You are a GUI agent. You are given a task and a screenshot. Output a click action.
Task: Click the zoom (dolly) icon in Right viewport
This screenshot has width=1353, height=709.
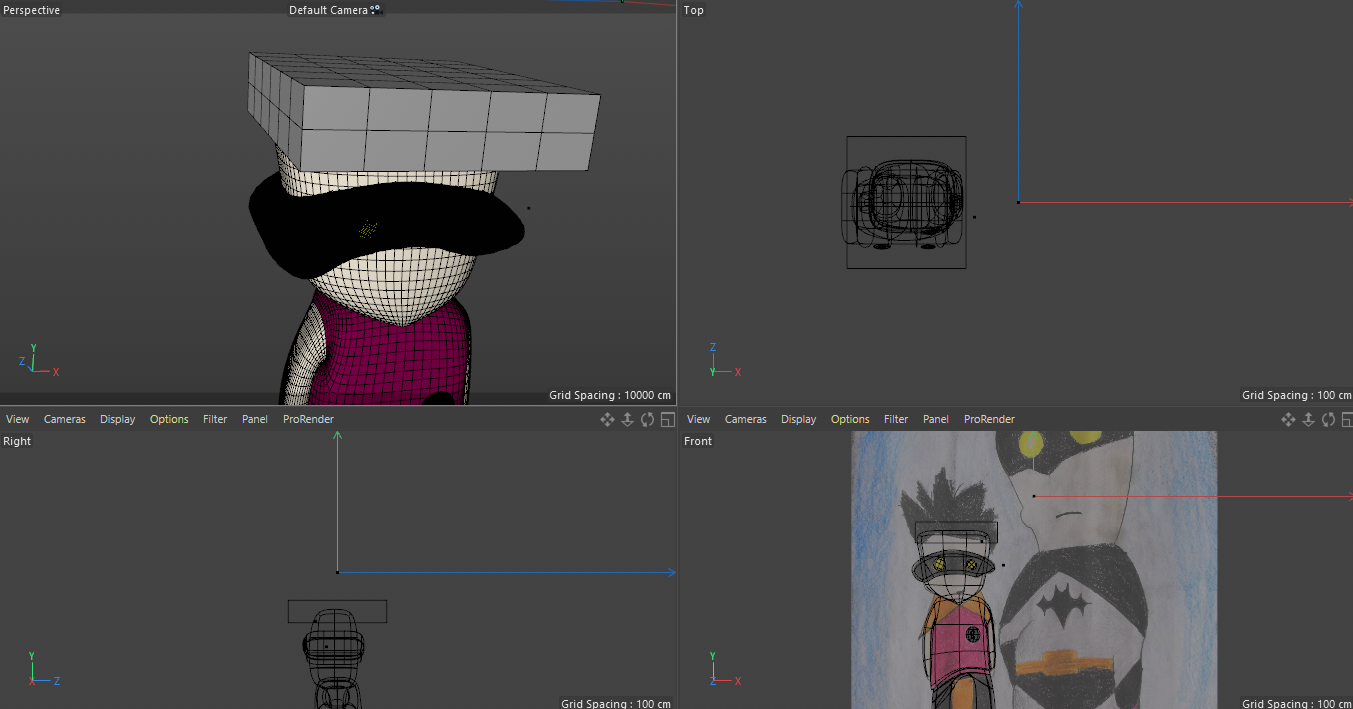(628, 420)
